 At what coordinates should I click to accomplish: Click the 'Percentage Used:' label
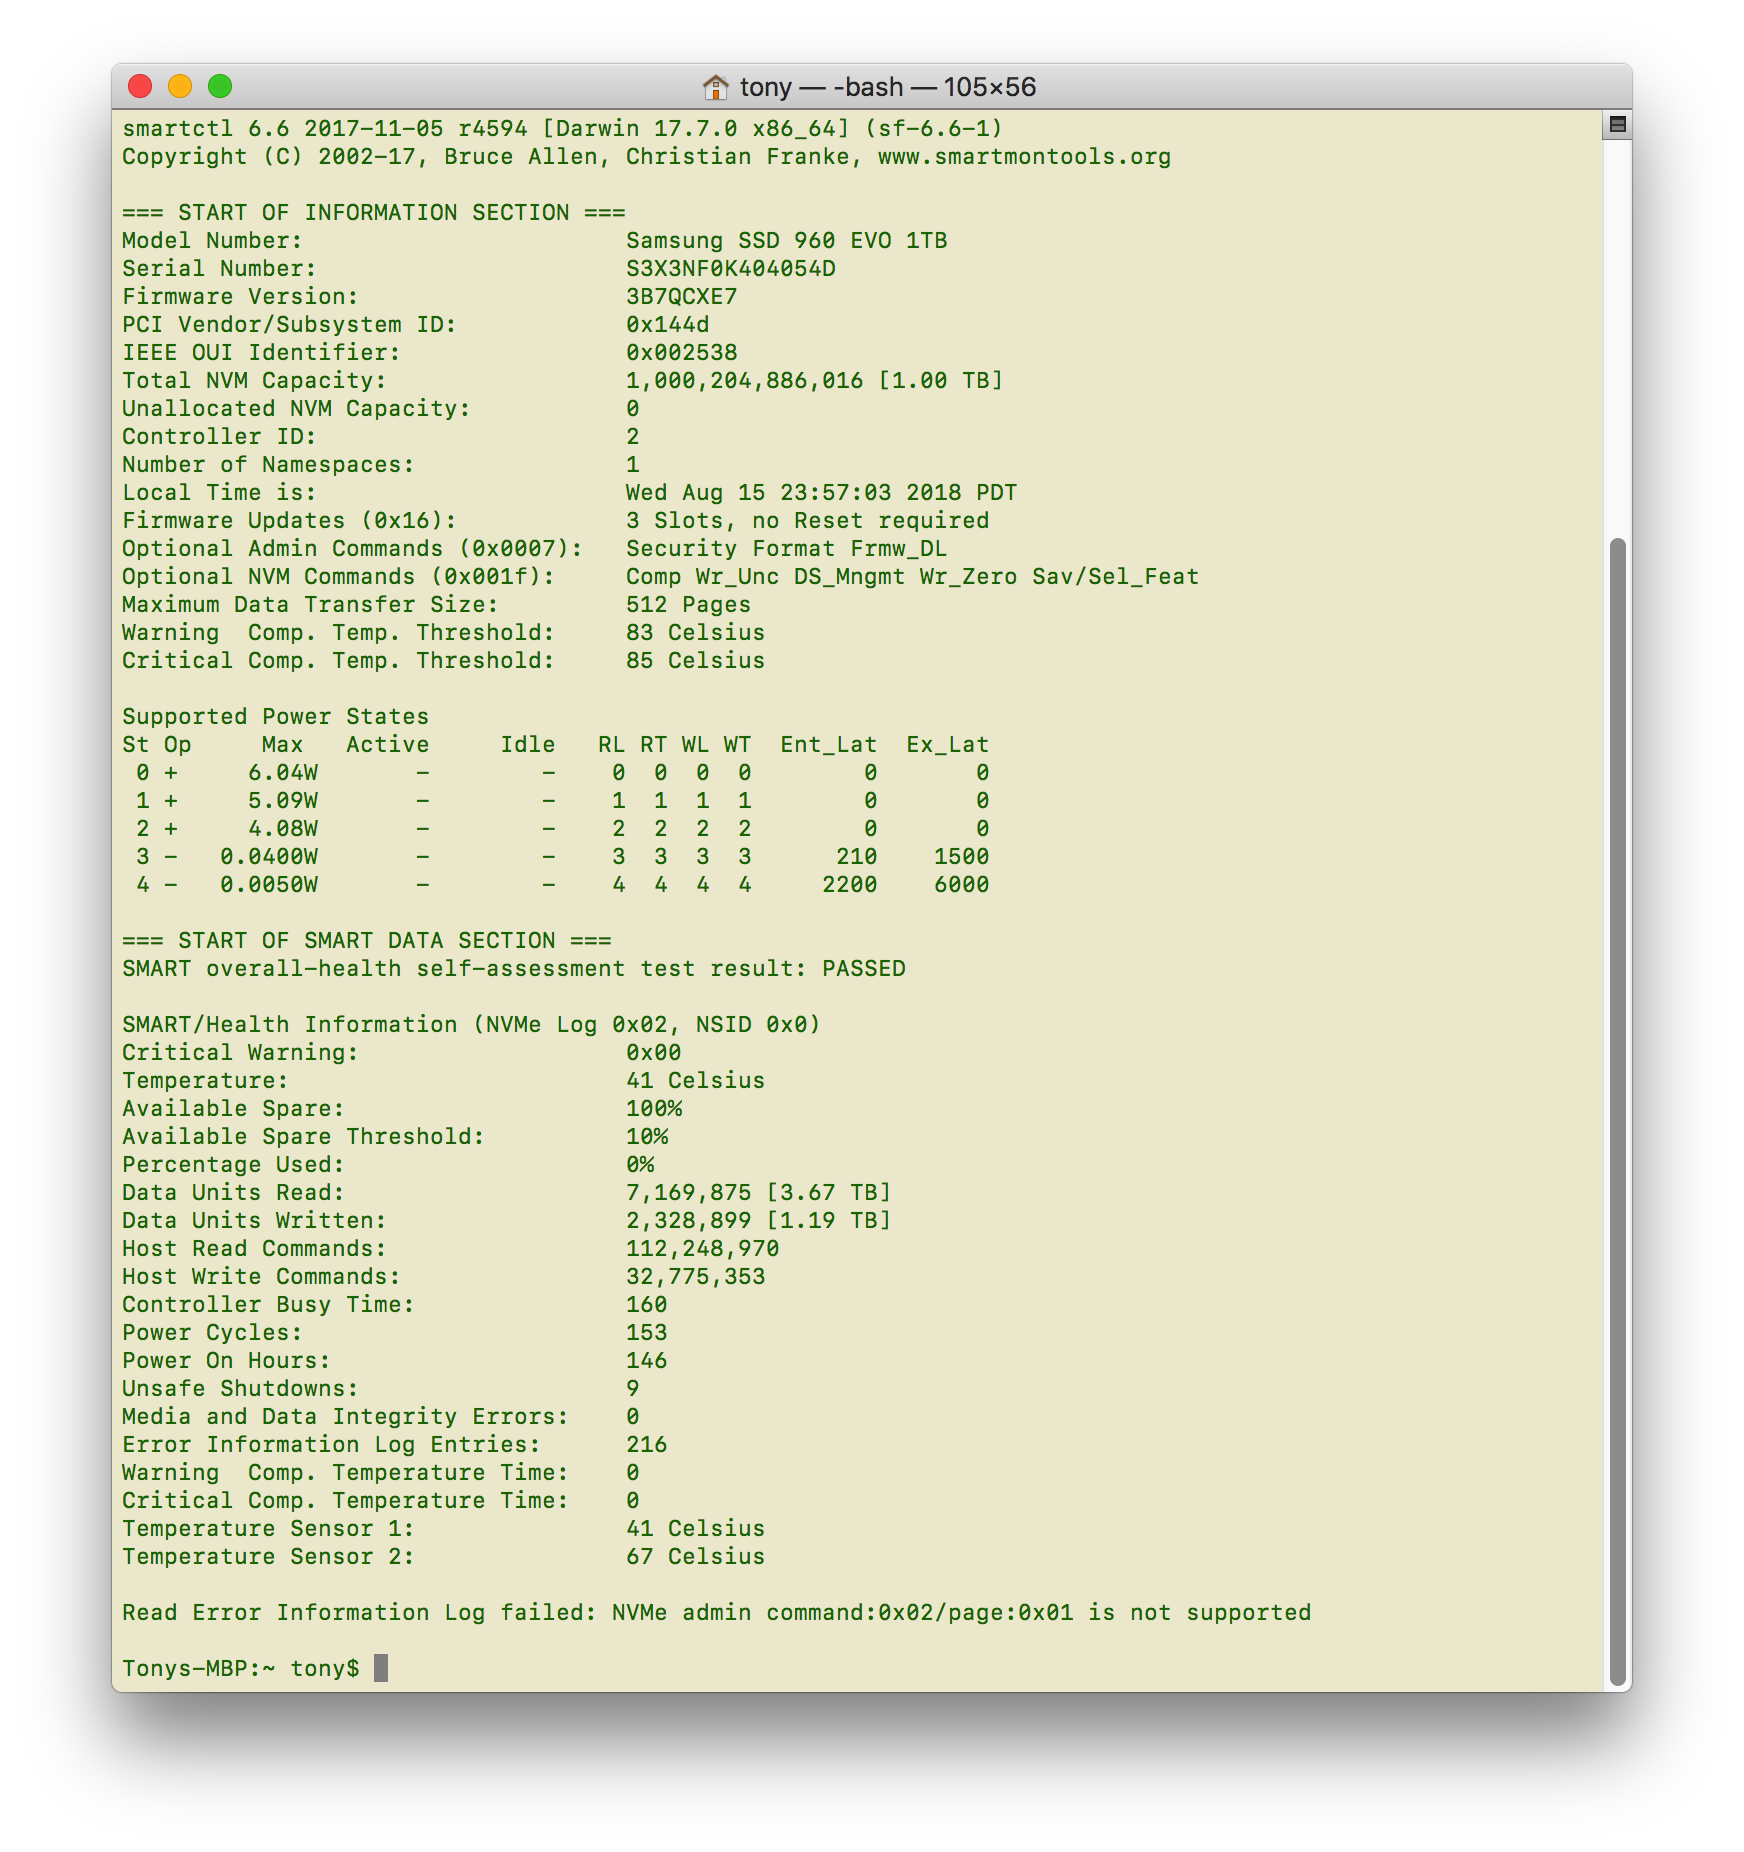click(233, 1165)
